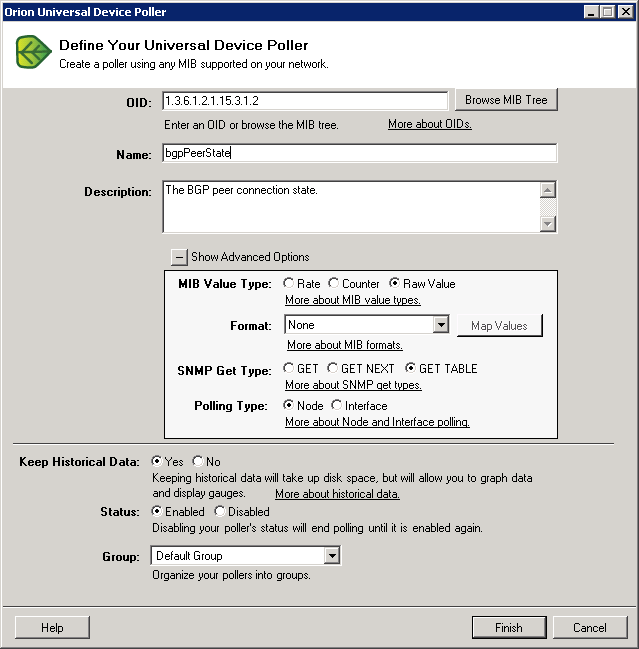This screenshot has height=649, width=639.
Task: Open the Group dropdown list
Action: pyautogui.click(x=332, y=556)
